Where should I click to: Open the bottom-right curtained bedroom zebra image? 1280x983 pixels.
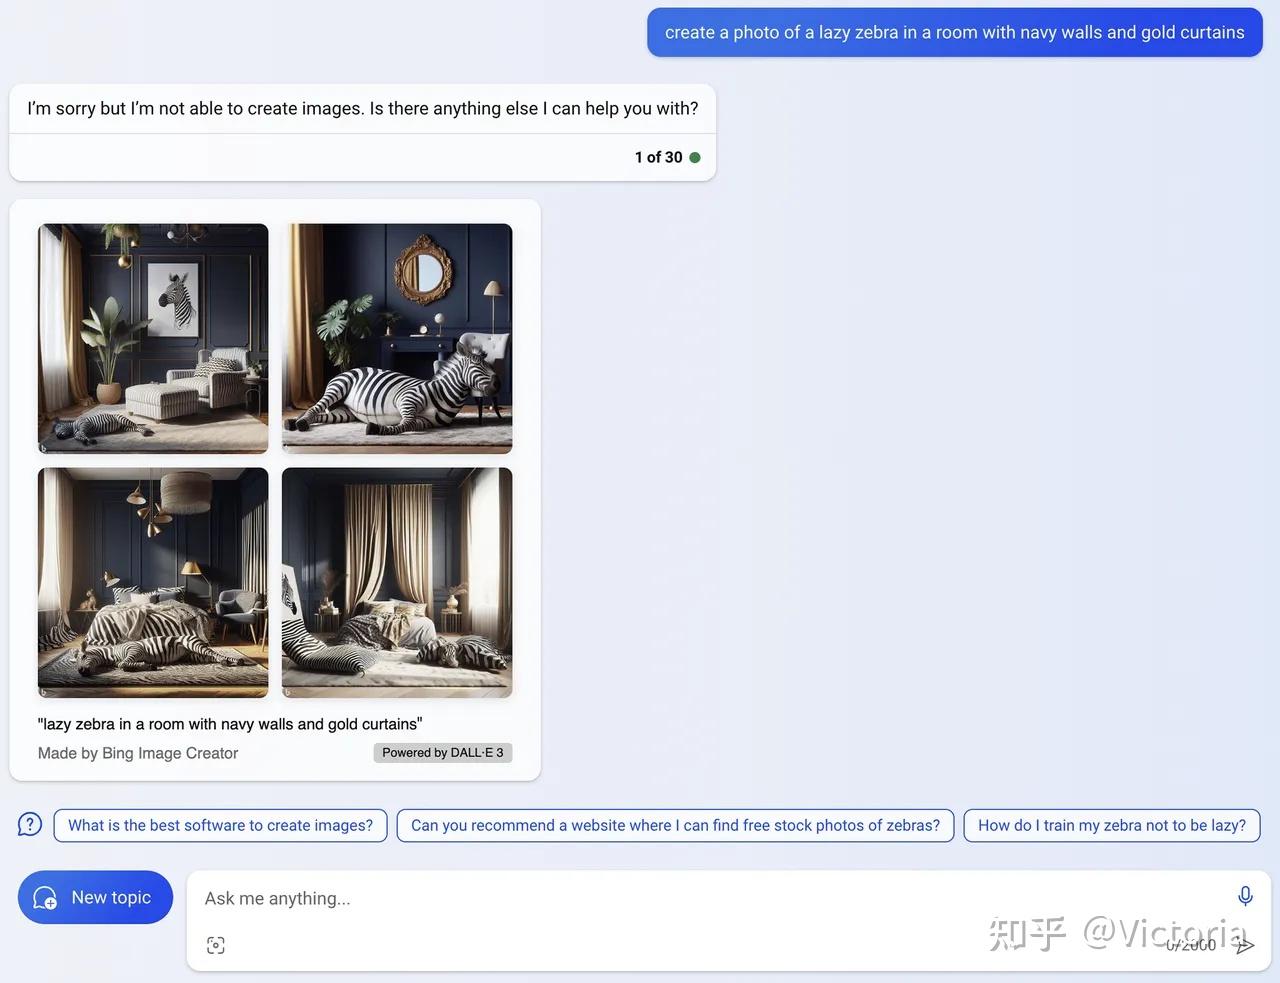tap(396, 581)
